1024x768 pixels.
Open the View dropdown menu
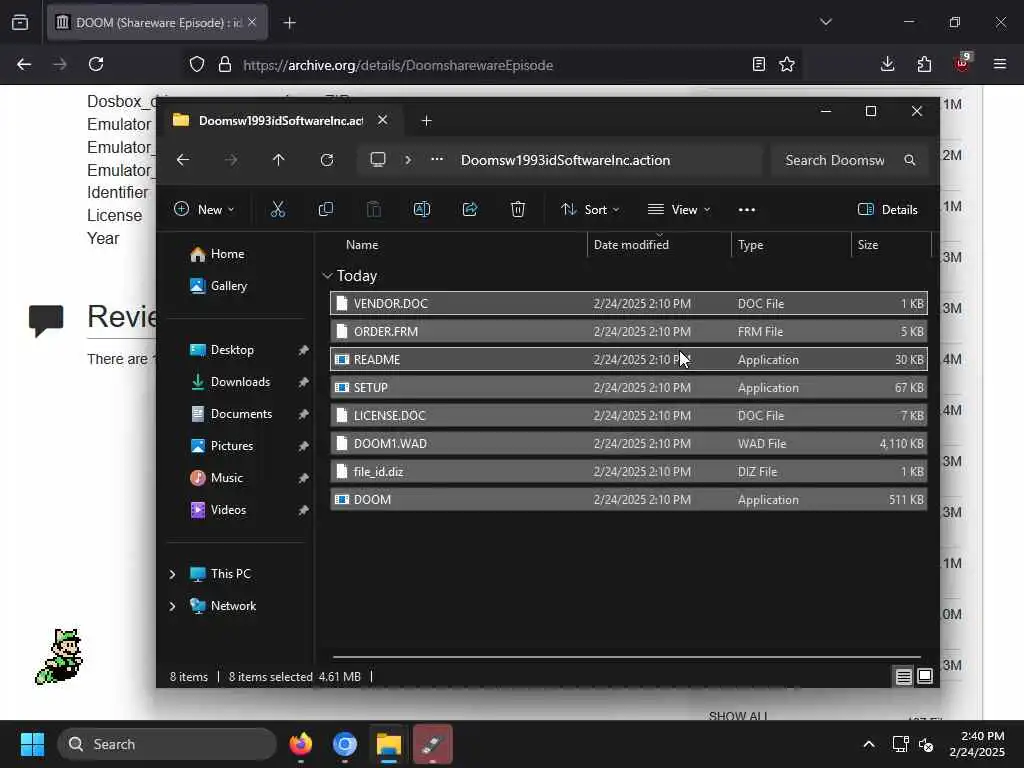[679, 209]
